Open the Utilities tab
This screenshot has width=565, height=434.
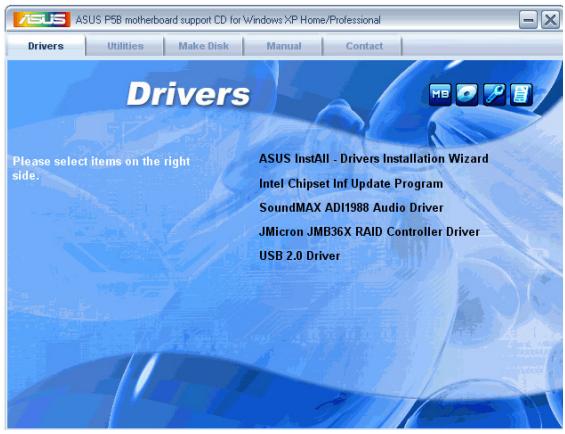coord(125,46)
